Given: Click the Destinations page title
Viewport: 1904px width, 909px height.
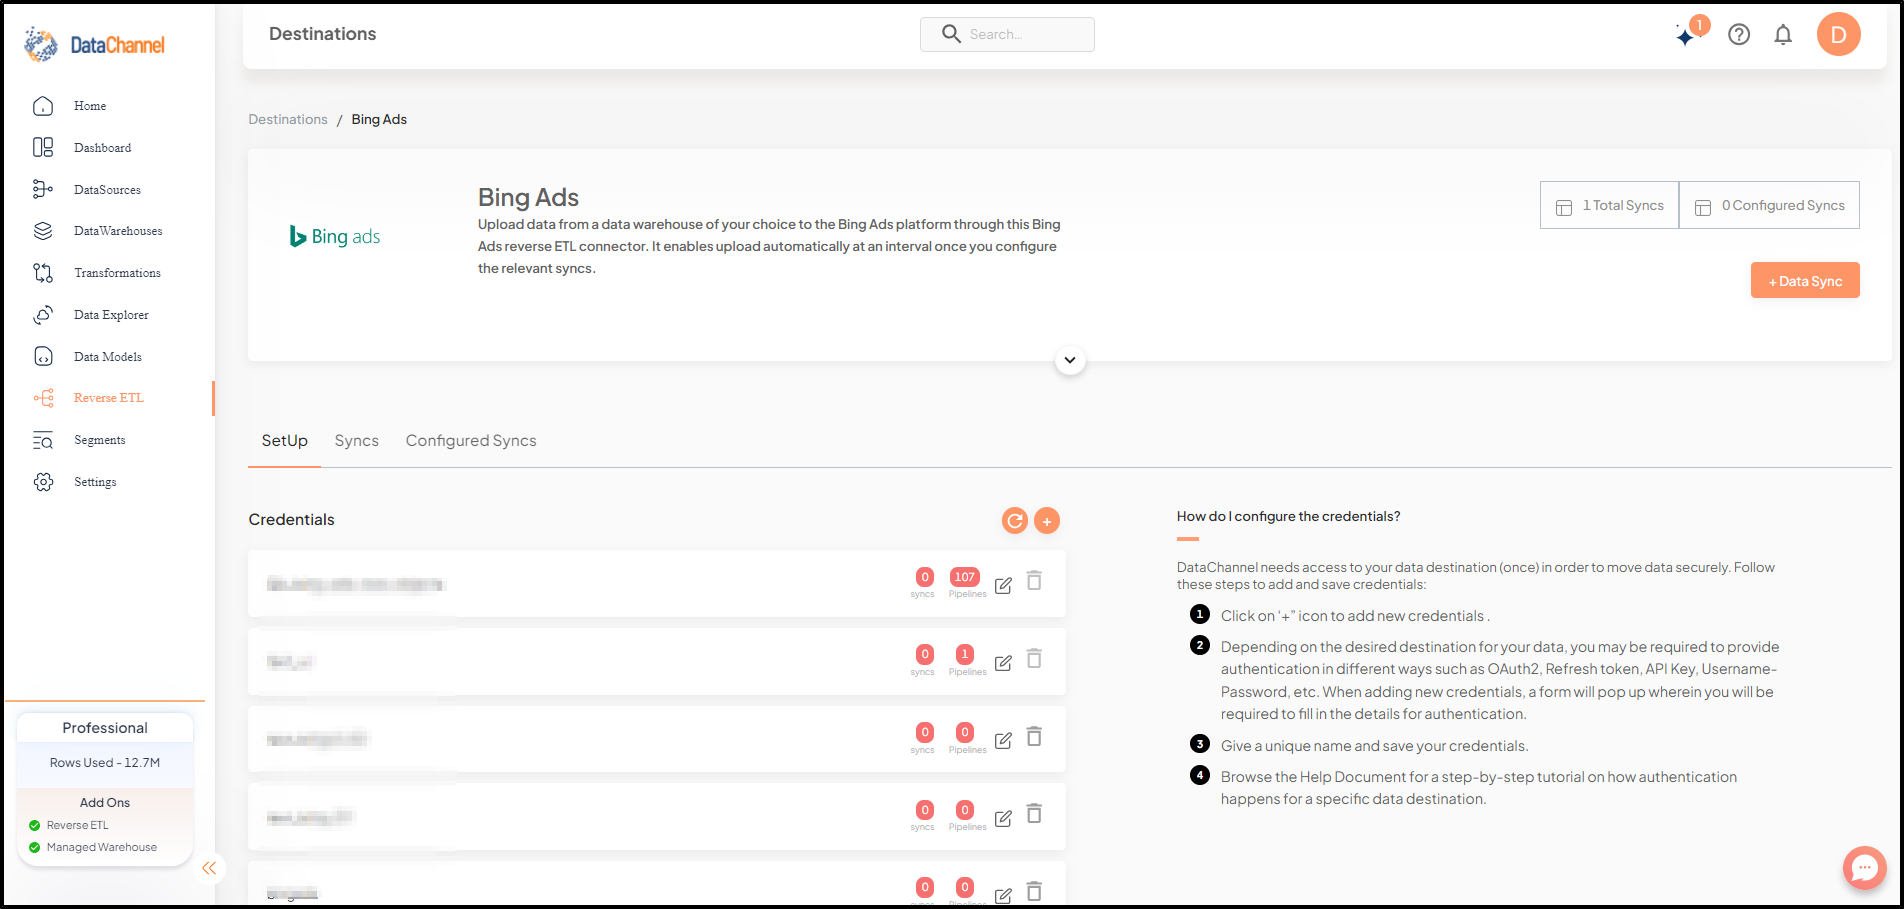Looking at the screenshot, I should [323, 34].
